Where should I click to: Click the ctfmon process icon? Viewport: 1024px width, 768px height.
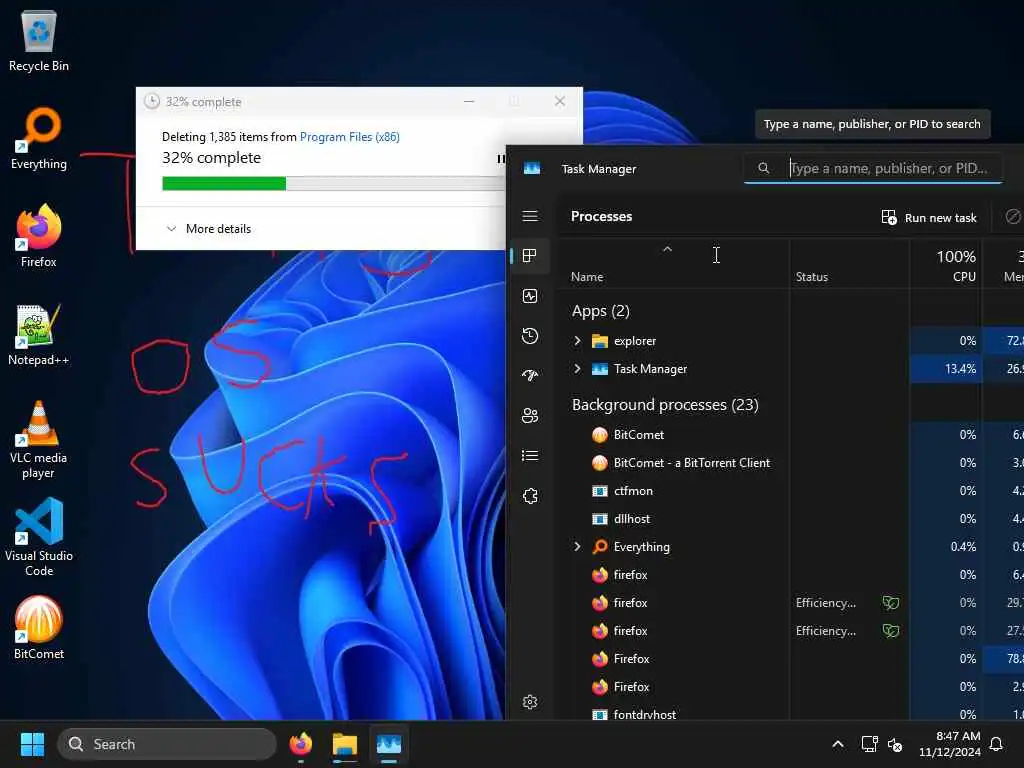point(600,491)
